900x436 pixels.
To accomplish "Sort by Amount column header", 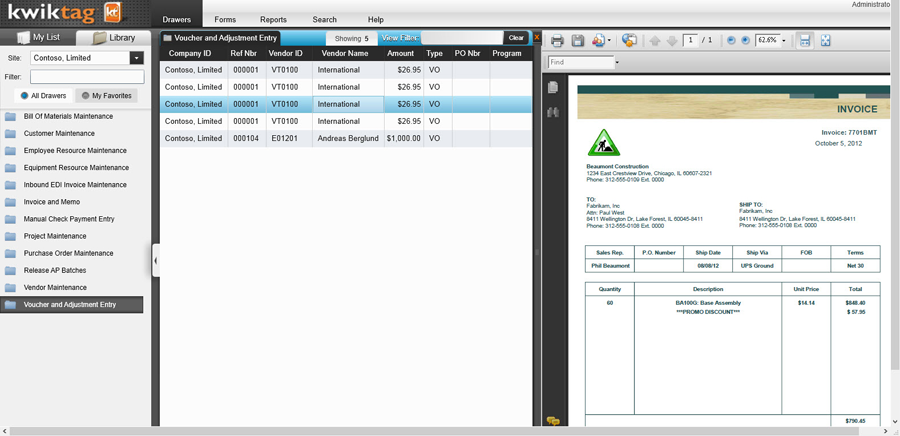I will point(401,53).
